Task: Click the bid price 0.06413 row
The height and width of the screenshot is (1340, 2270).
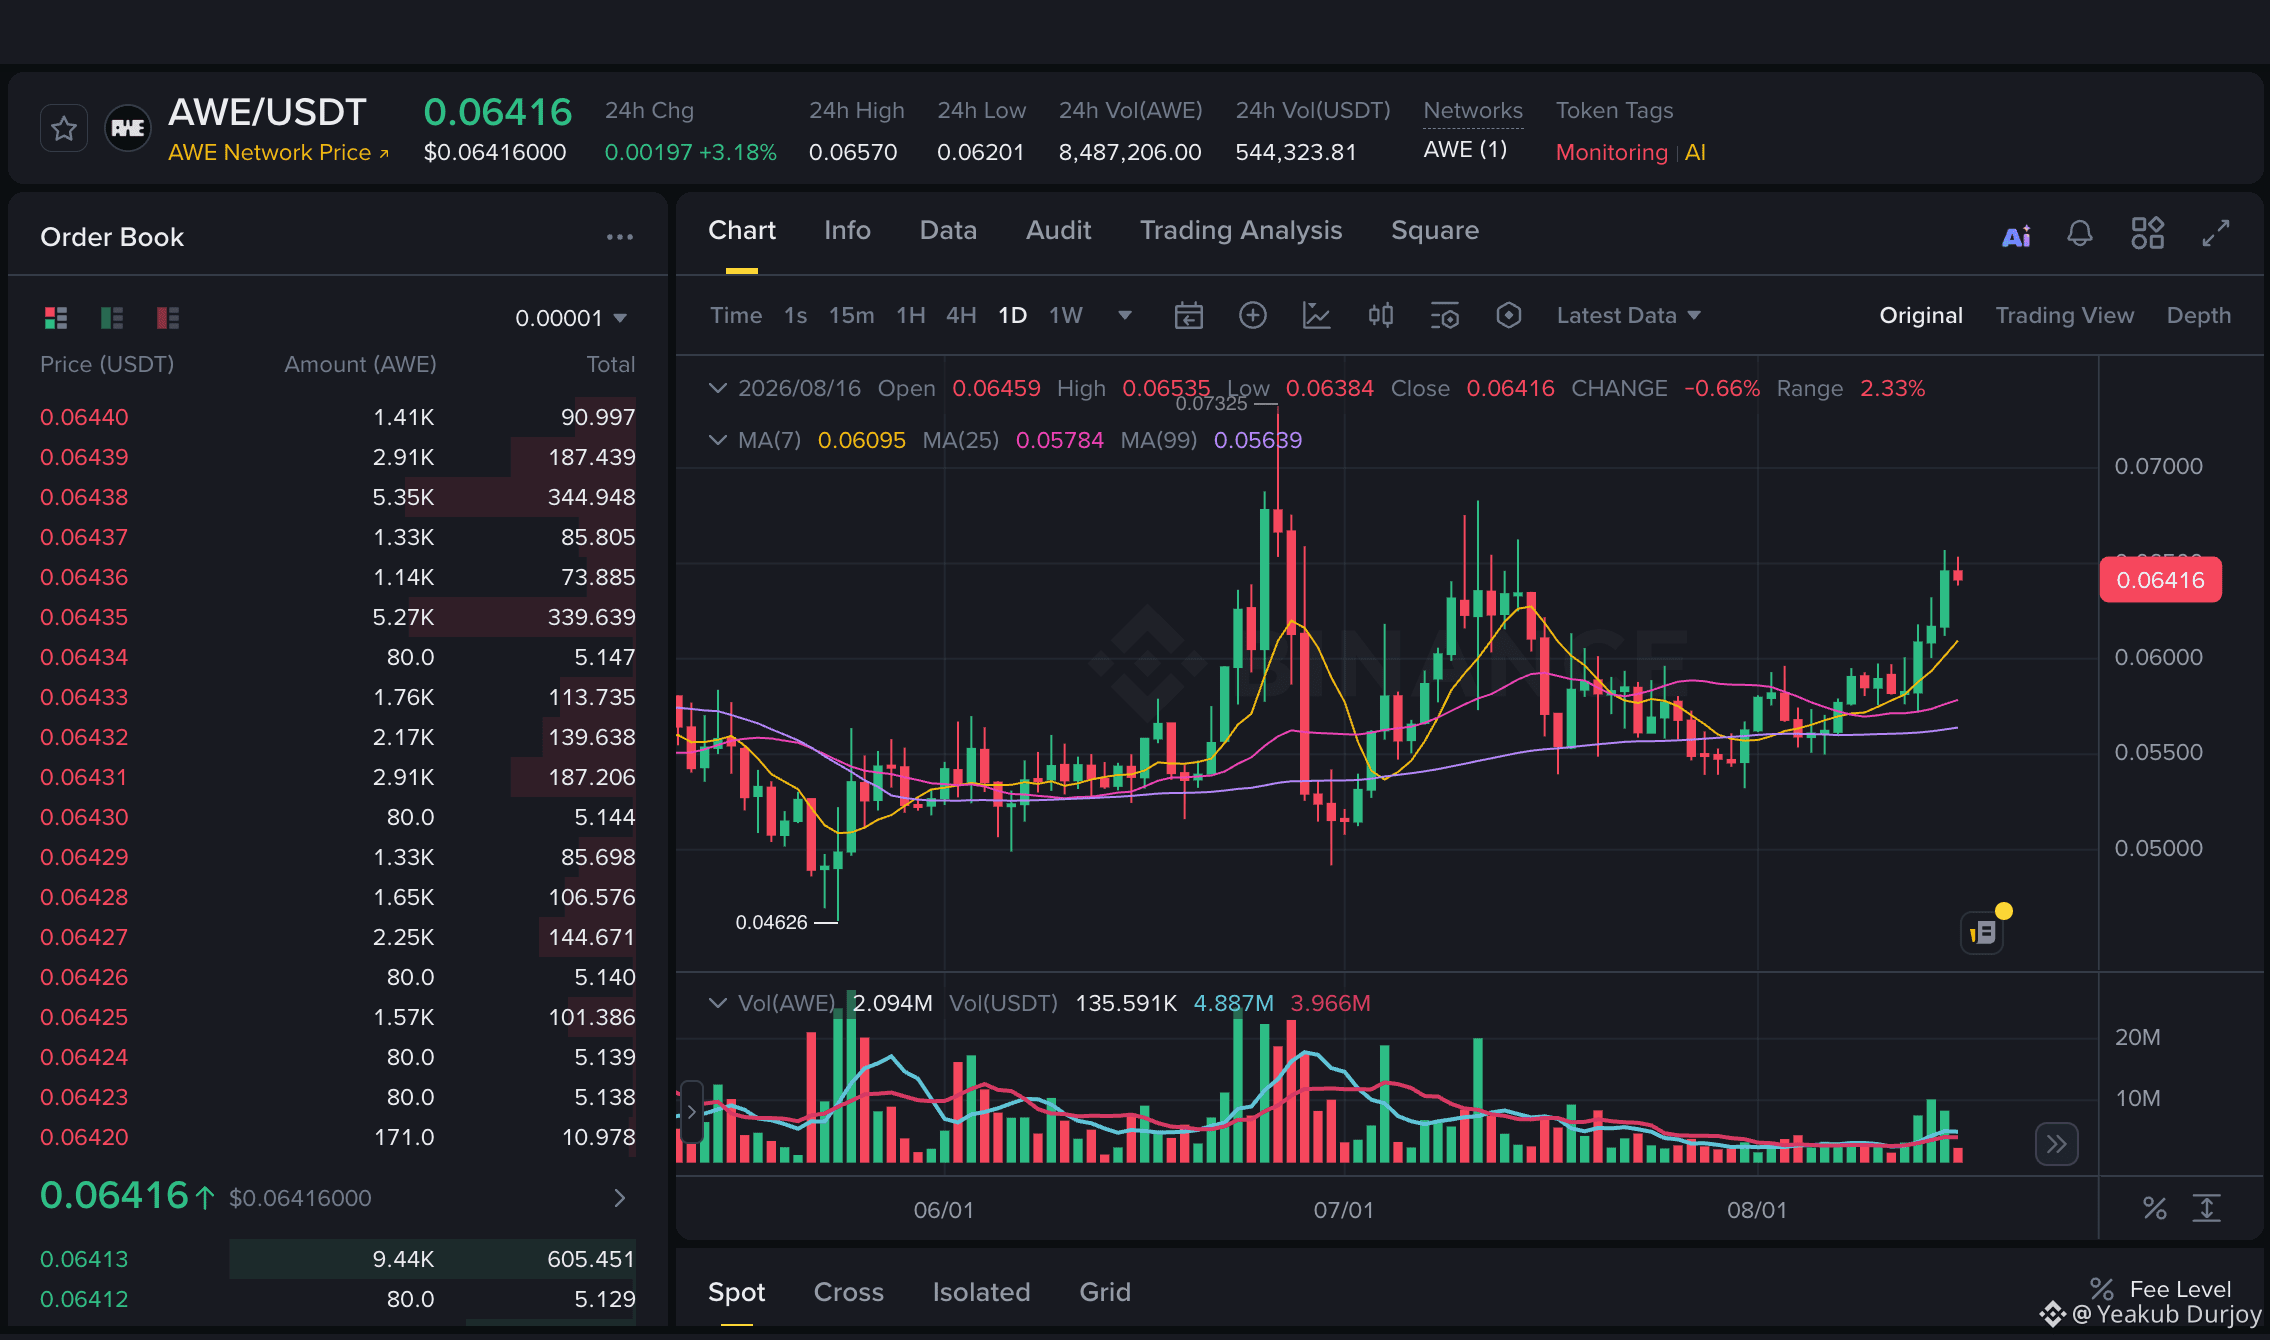Action: tap(338, 1259)
